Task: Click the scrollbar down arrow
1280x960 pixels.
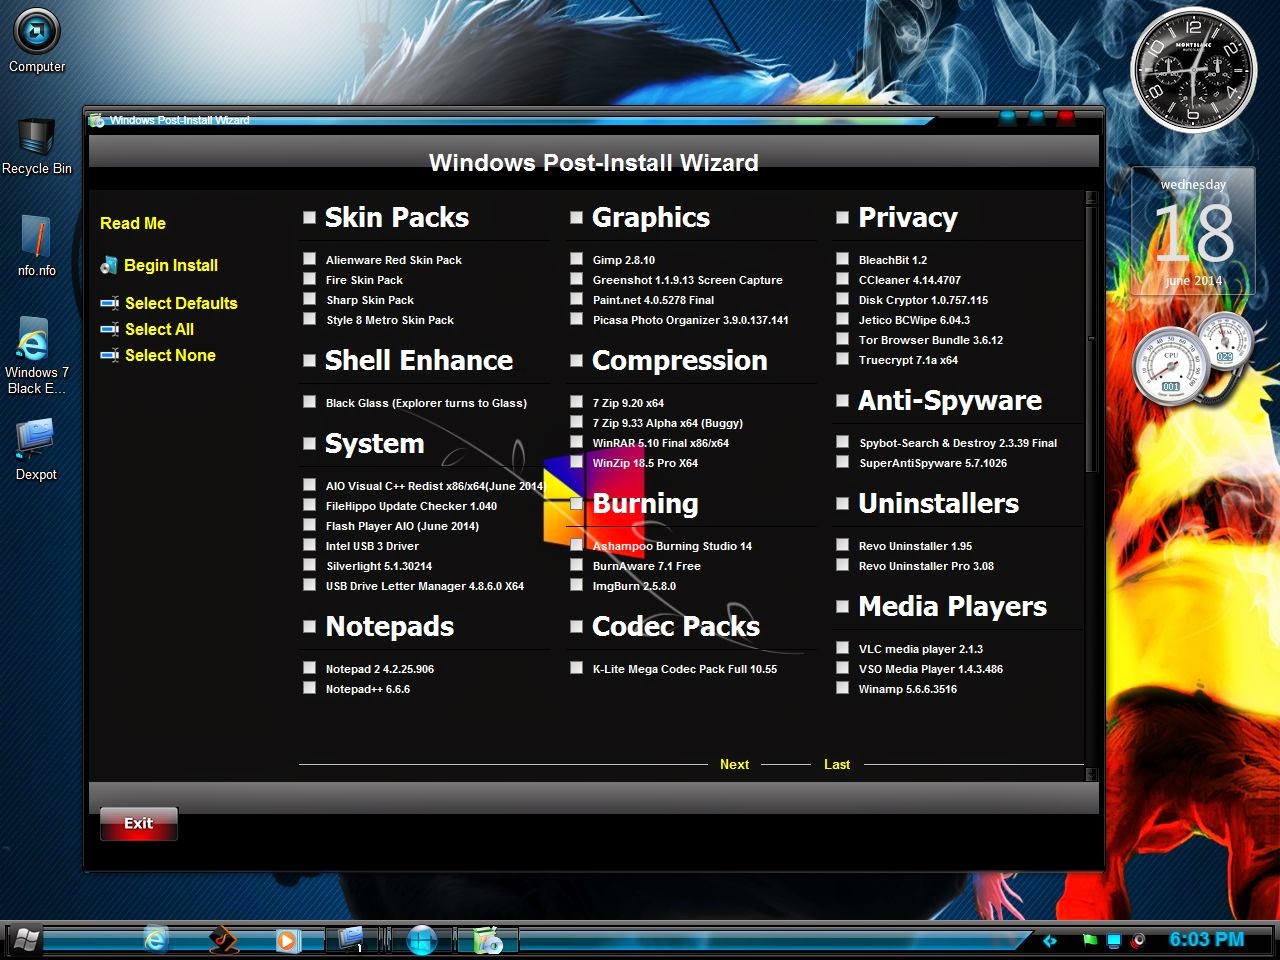Action: click(x=1091, y=774)
